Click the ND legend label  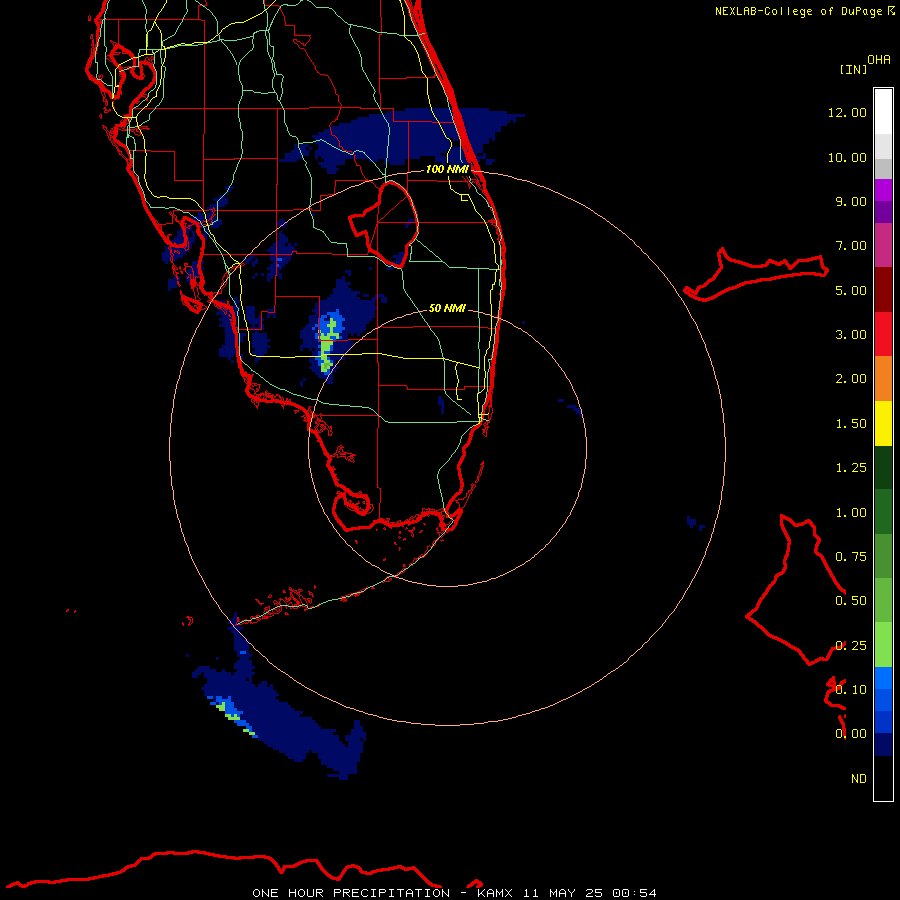click(x=859, y=779)
